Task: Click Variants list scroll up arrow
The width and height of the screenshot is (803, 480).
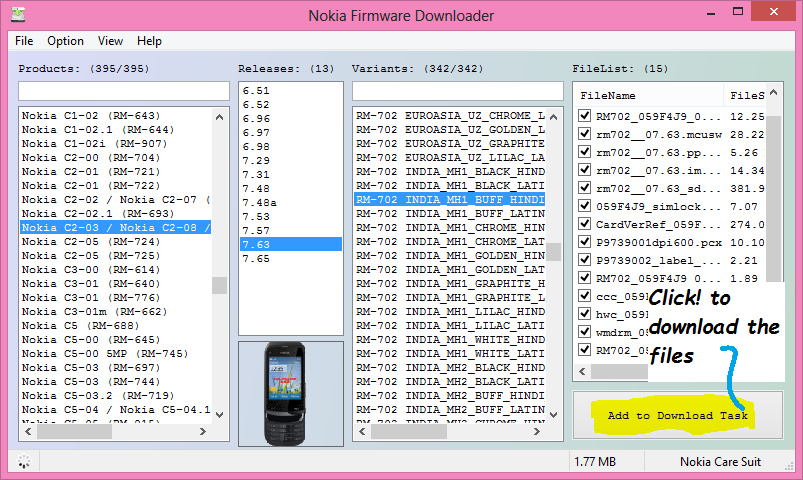Action: [553, 117]
